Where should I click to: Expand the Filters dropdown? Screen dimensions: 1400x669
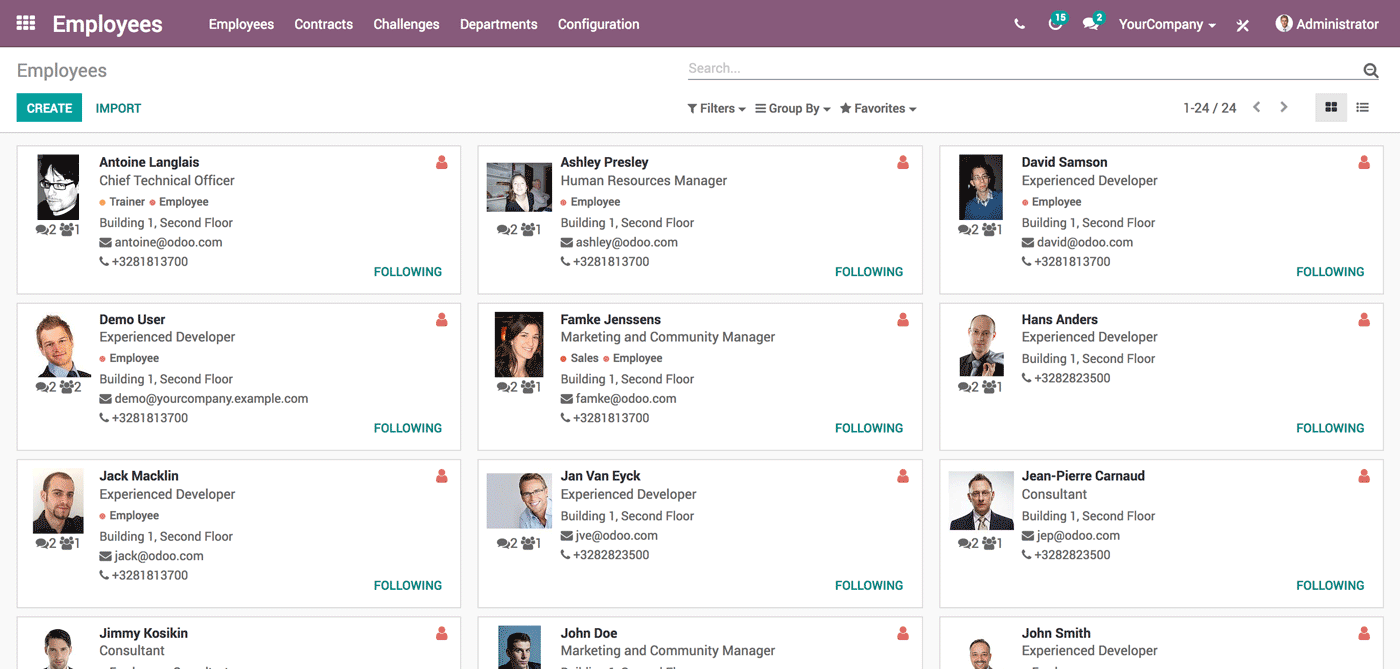716,108
